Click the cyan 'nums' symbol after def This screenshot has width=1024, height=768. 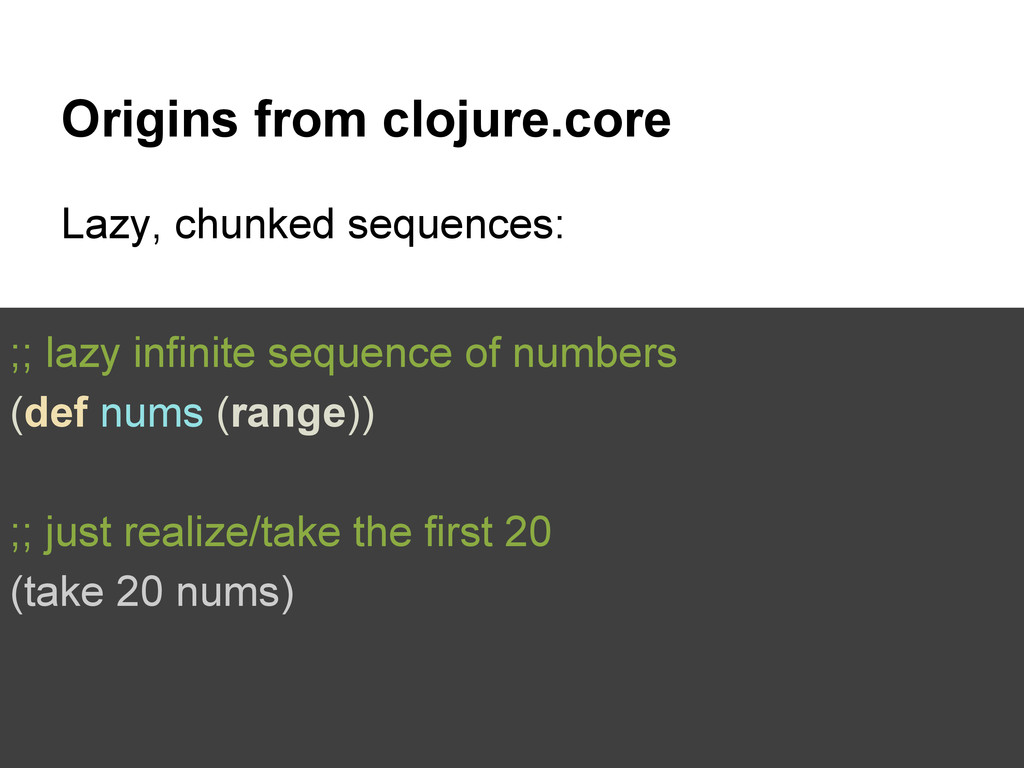[x=152, y=415]
